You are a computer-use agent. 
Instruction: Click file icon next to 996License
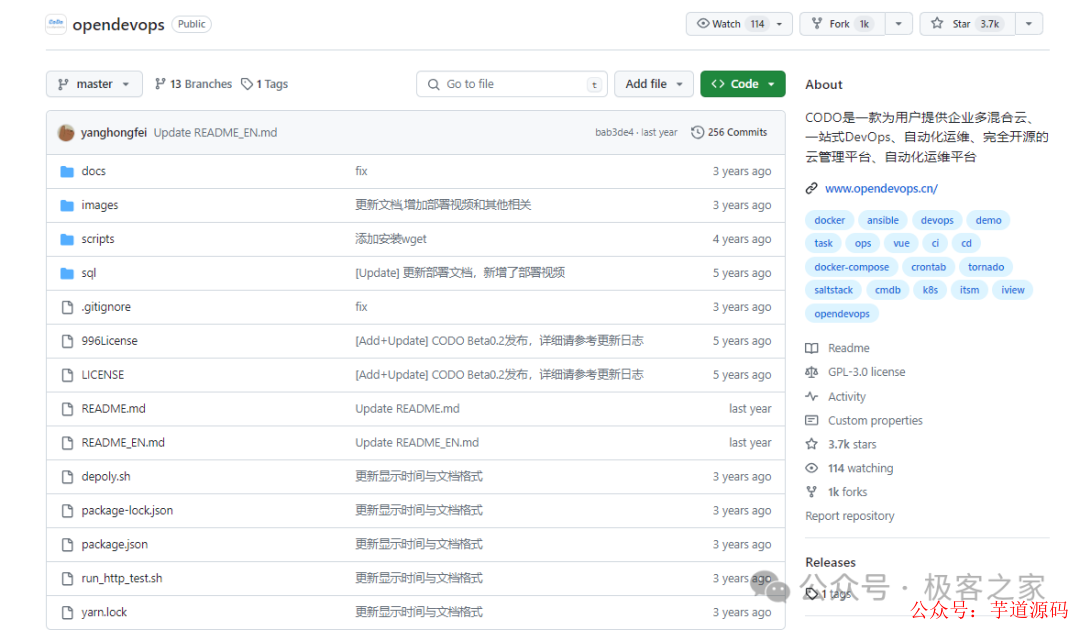[x=67, y=341]
